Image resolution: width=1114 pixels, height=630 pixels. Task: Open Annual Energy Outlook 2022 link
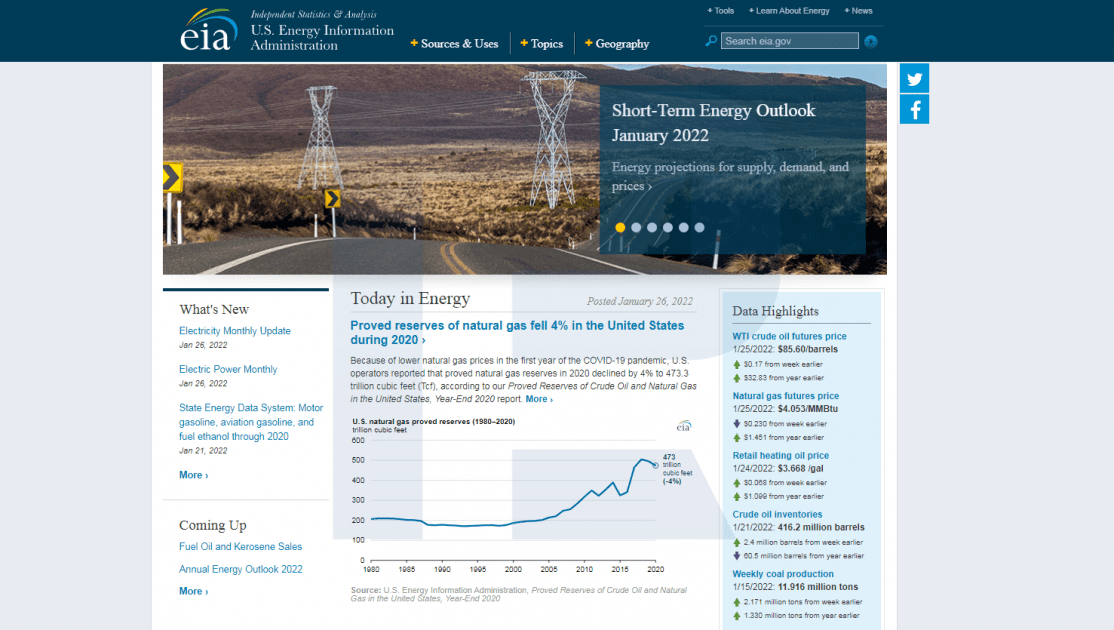240,569
